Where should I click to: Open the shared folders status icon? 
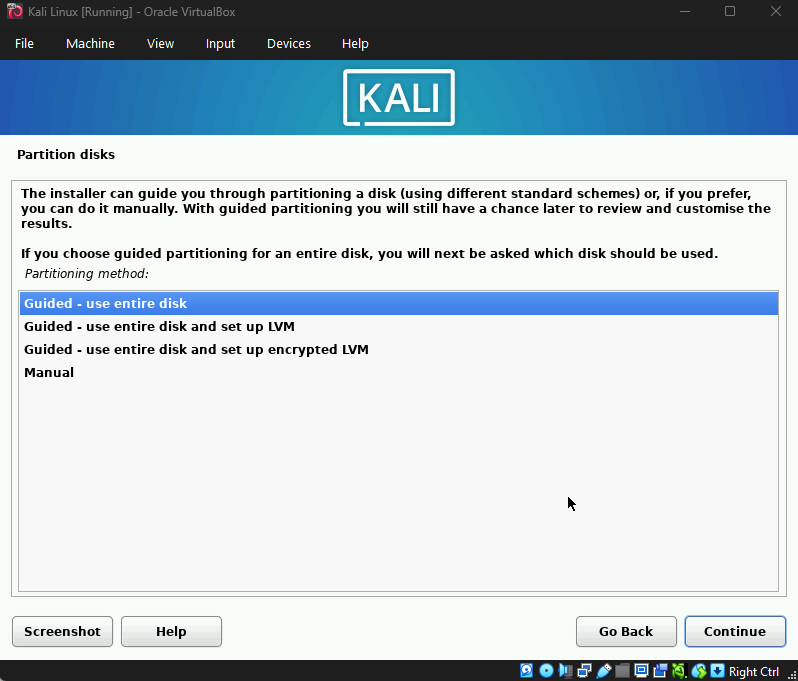(x=622, y=671)
